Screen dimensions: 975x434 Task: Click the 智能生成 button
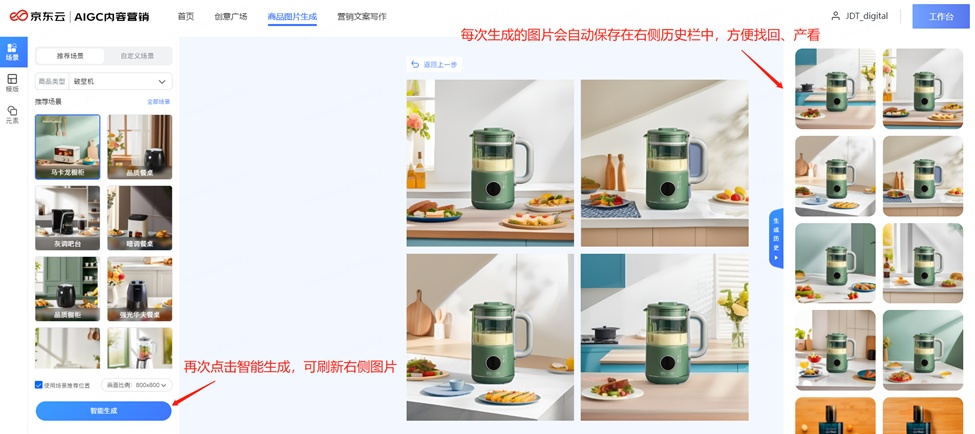(103, 411)
